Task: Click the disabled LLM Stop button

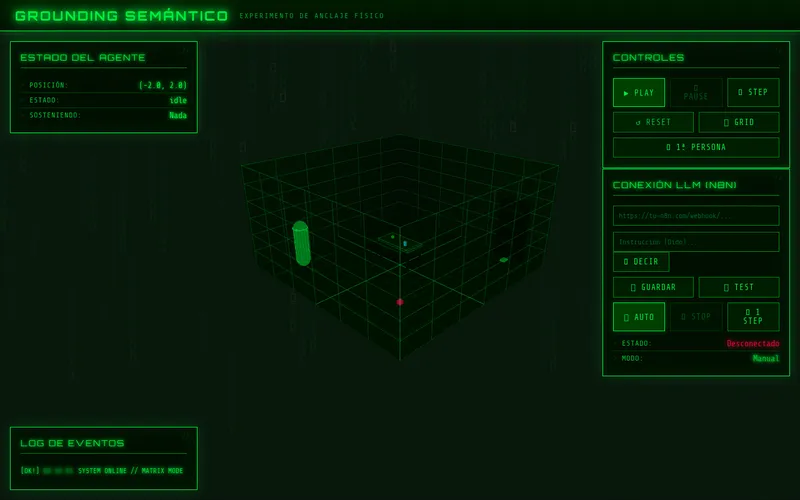Action: [x=696, y=317]
